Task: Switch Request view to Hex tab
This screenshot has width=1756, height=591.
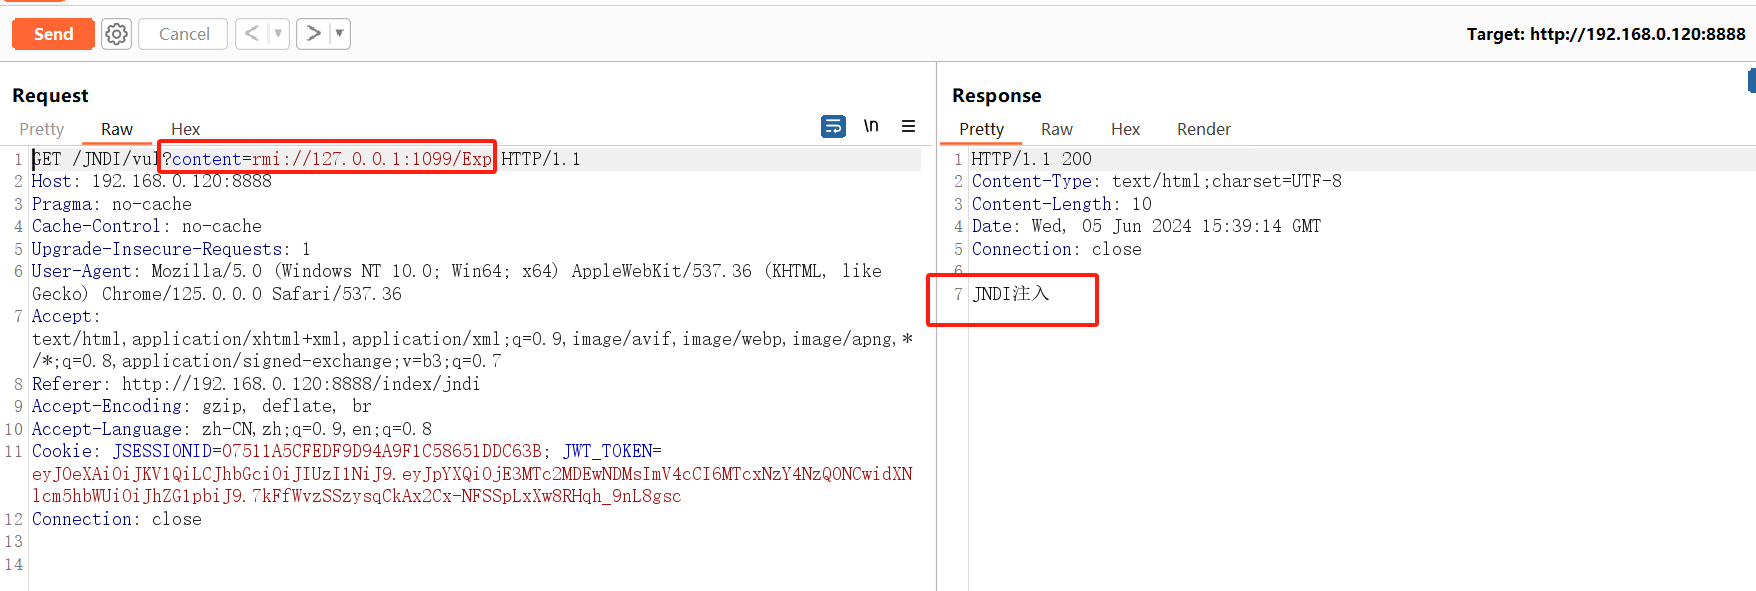Action: tap(185, 129)
